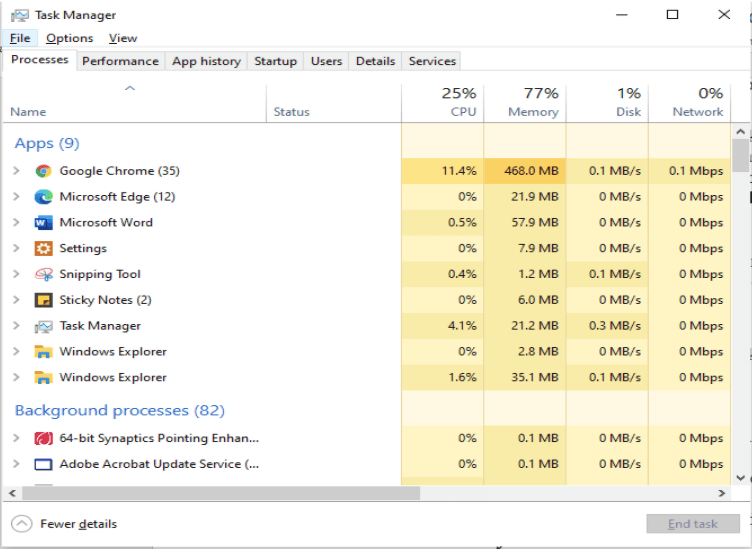The width and height of the screenshot is (752, 551).
Task: Click the horizontal scrollbar right arrow
Action: pyautogui.click(x=722, y=493)
